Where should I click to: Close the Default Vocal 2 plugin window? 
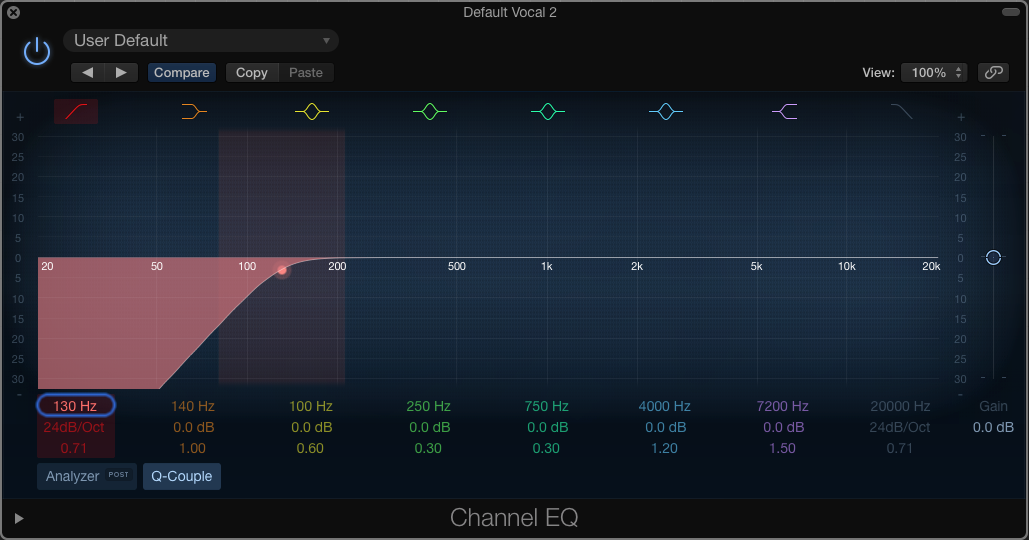click(x=13, y=12)
